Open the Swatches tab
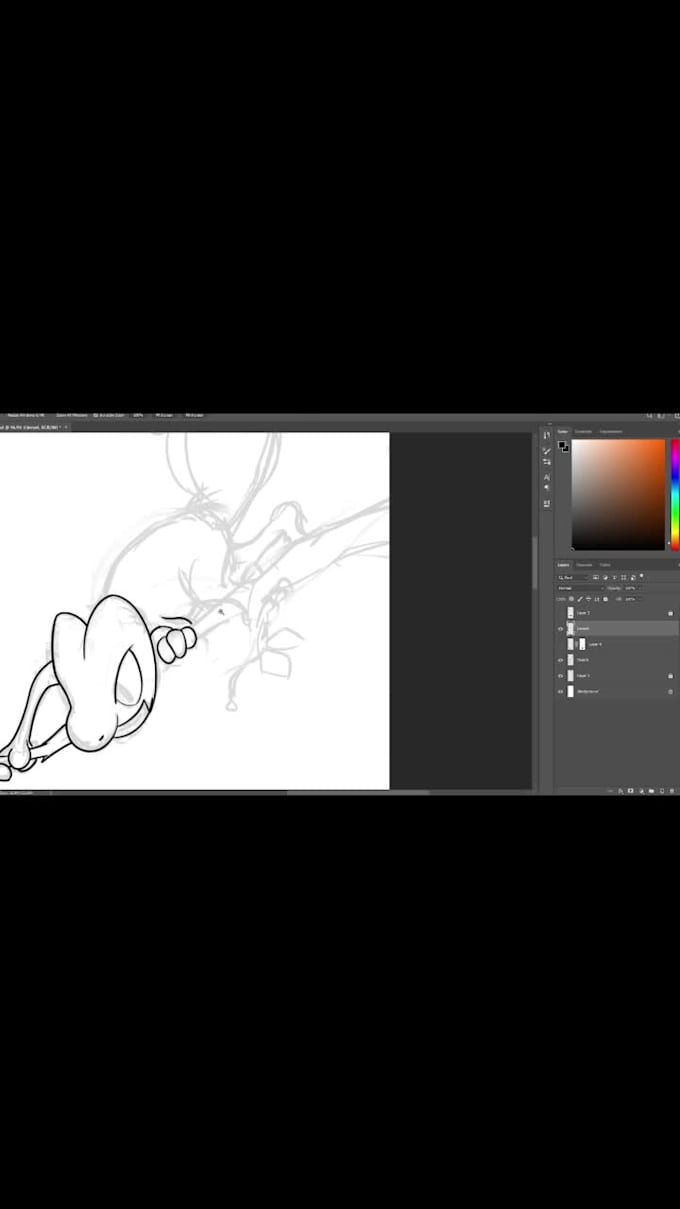680x1209 pixels. 583,431
